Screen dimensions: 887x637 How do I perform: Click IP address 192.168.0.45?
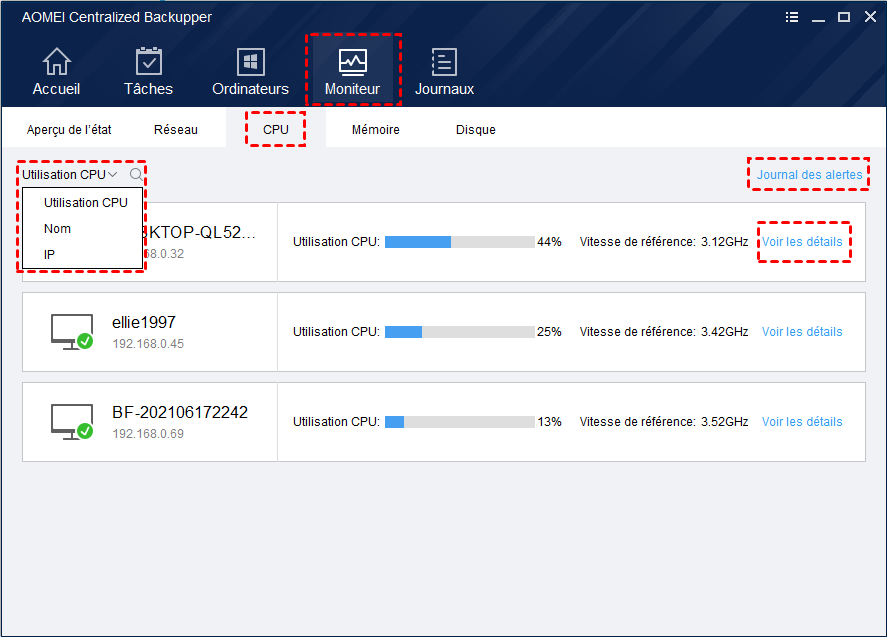pyautogui.click(x=148, y=343)
